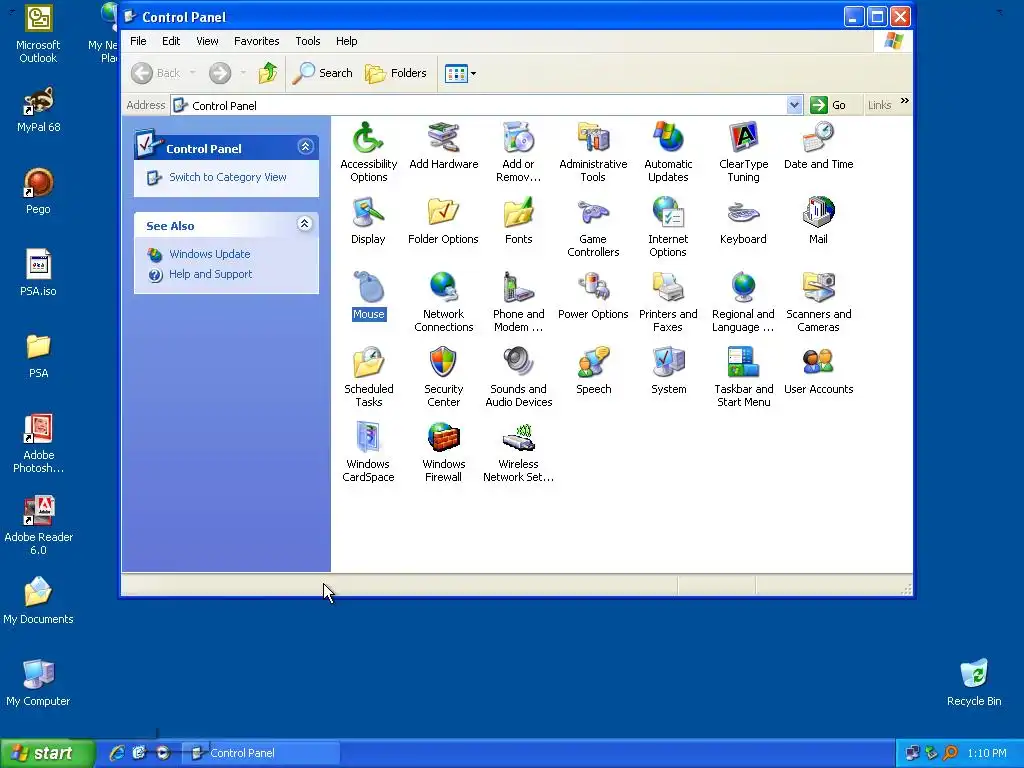Expand the Address bar dropdown
Screen dimensions: 1024x768
(794, 105)
